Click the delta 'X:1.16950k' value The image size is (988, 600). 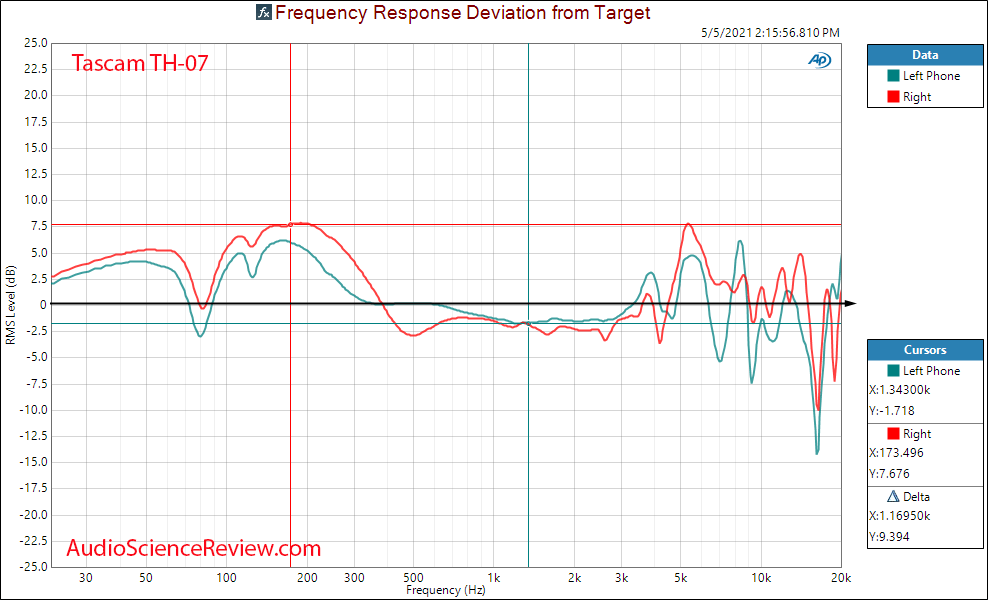[x=900, y=516]
